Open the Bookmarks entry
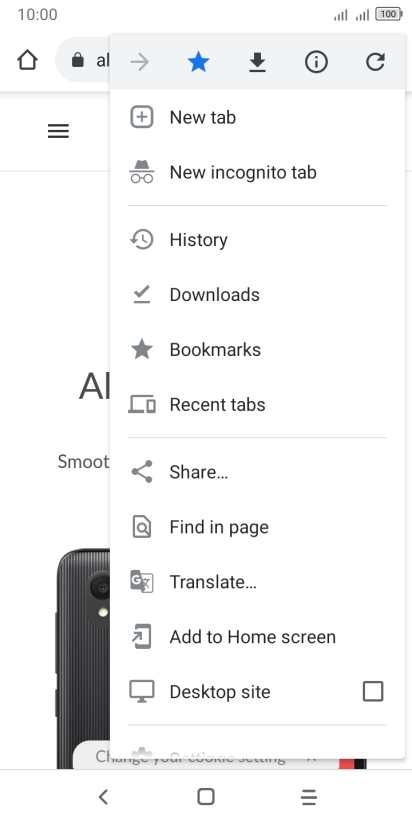Screen dimensions: 412x824 tap(258, 349)
